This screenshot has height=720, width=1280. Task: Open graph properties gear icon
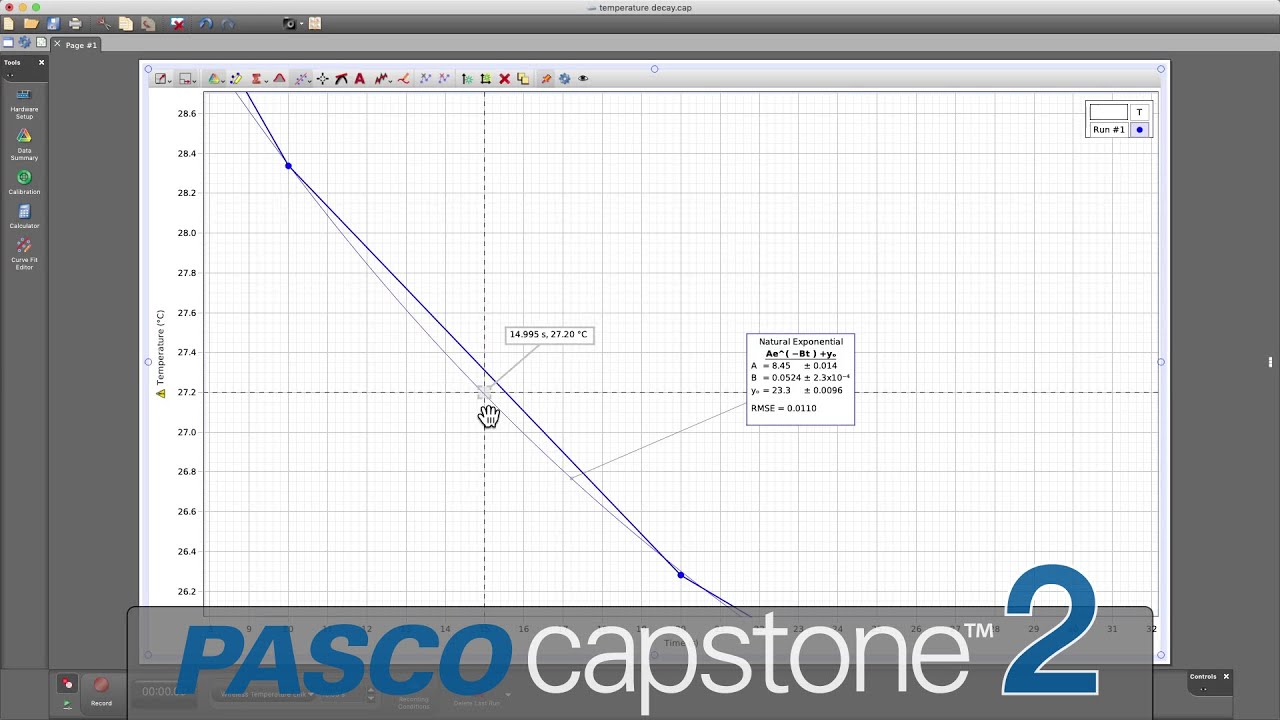[x=565, y=78]
